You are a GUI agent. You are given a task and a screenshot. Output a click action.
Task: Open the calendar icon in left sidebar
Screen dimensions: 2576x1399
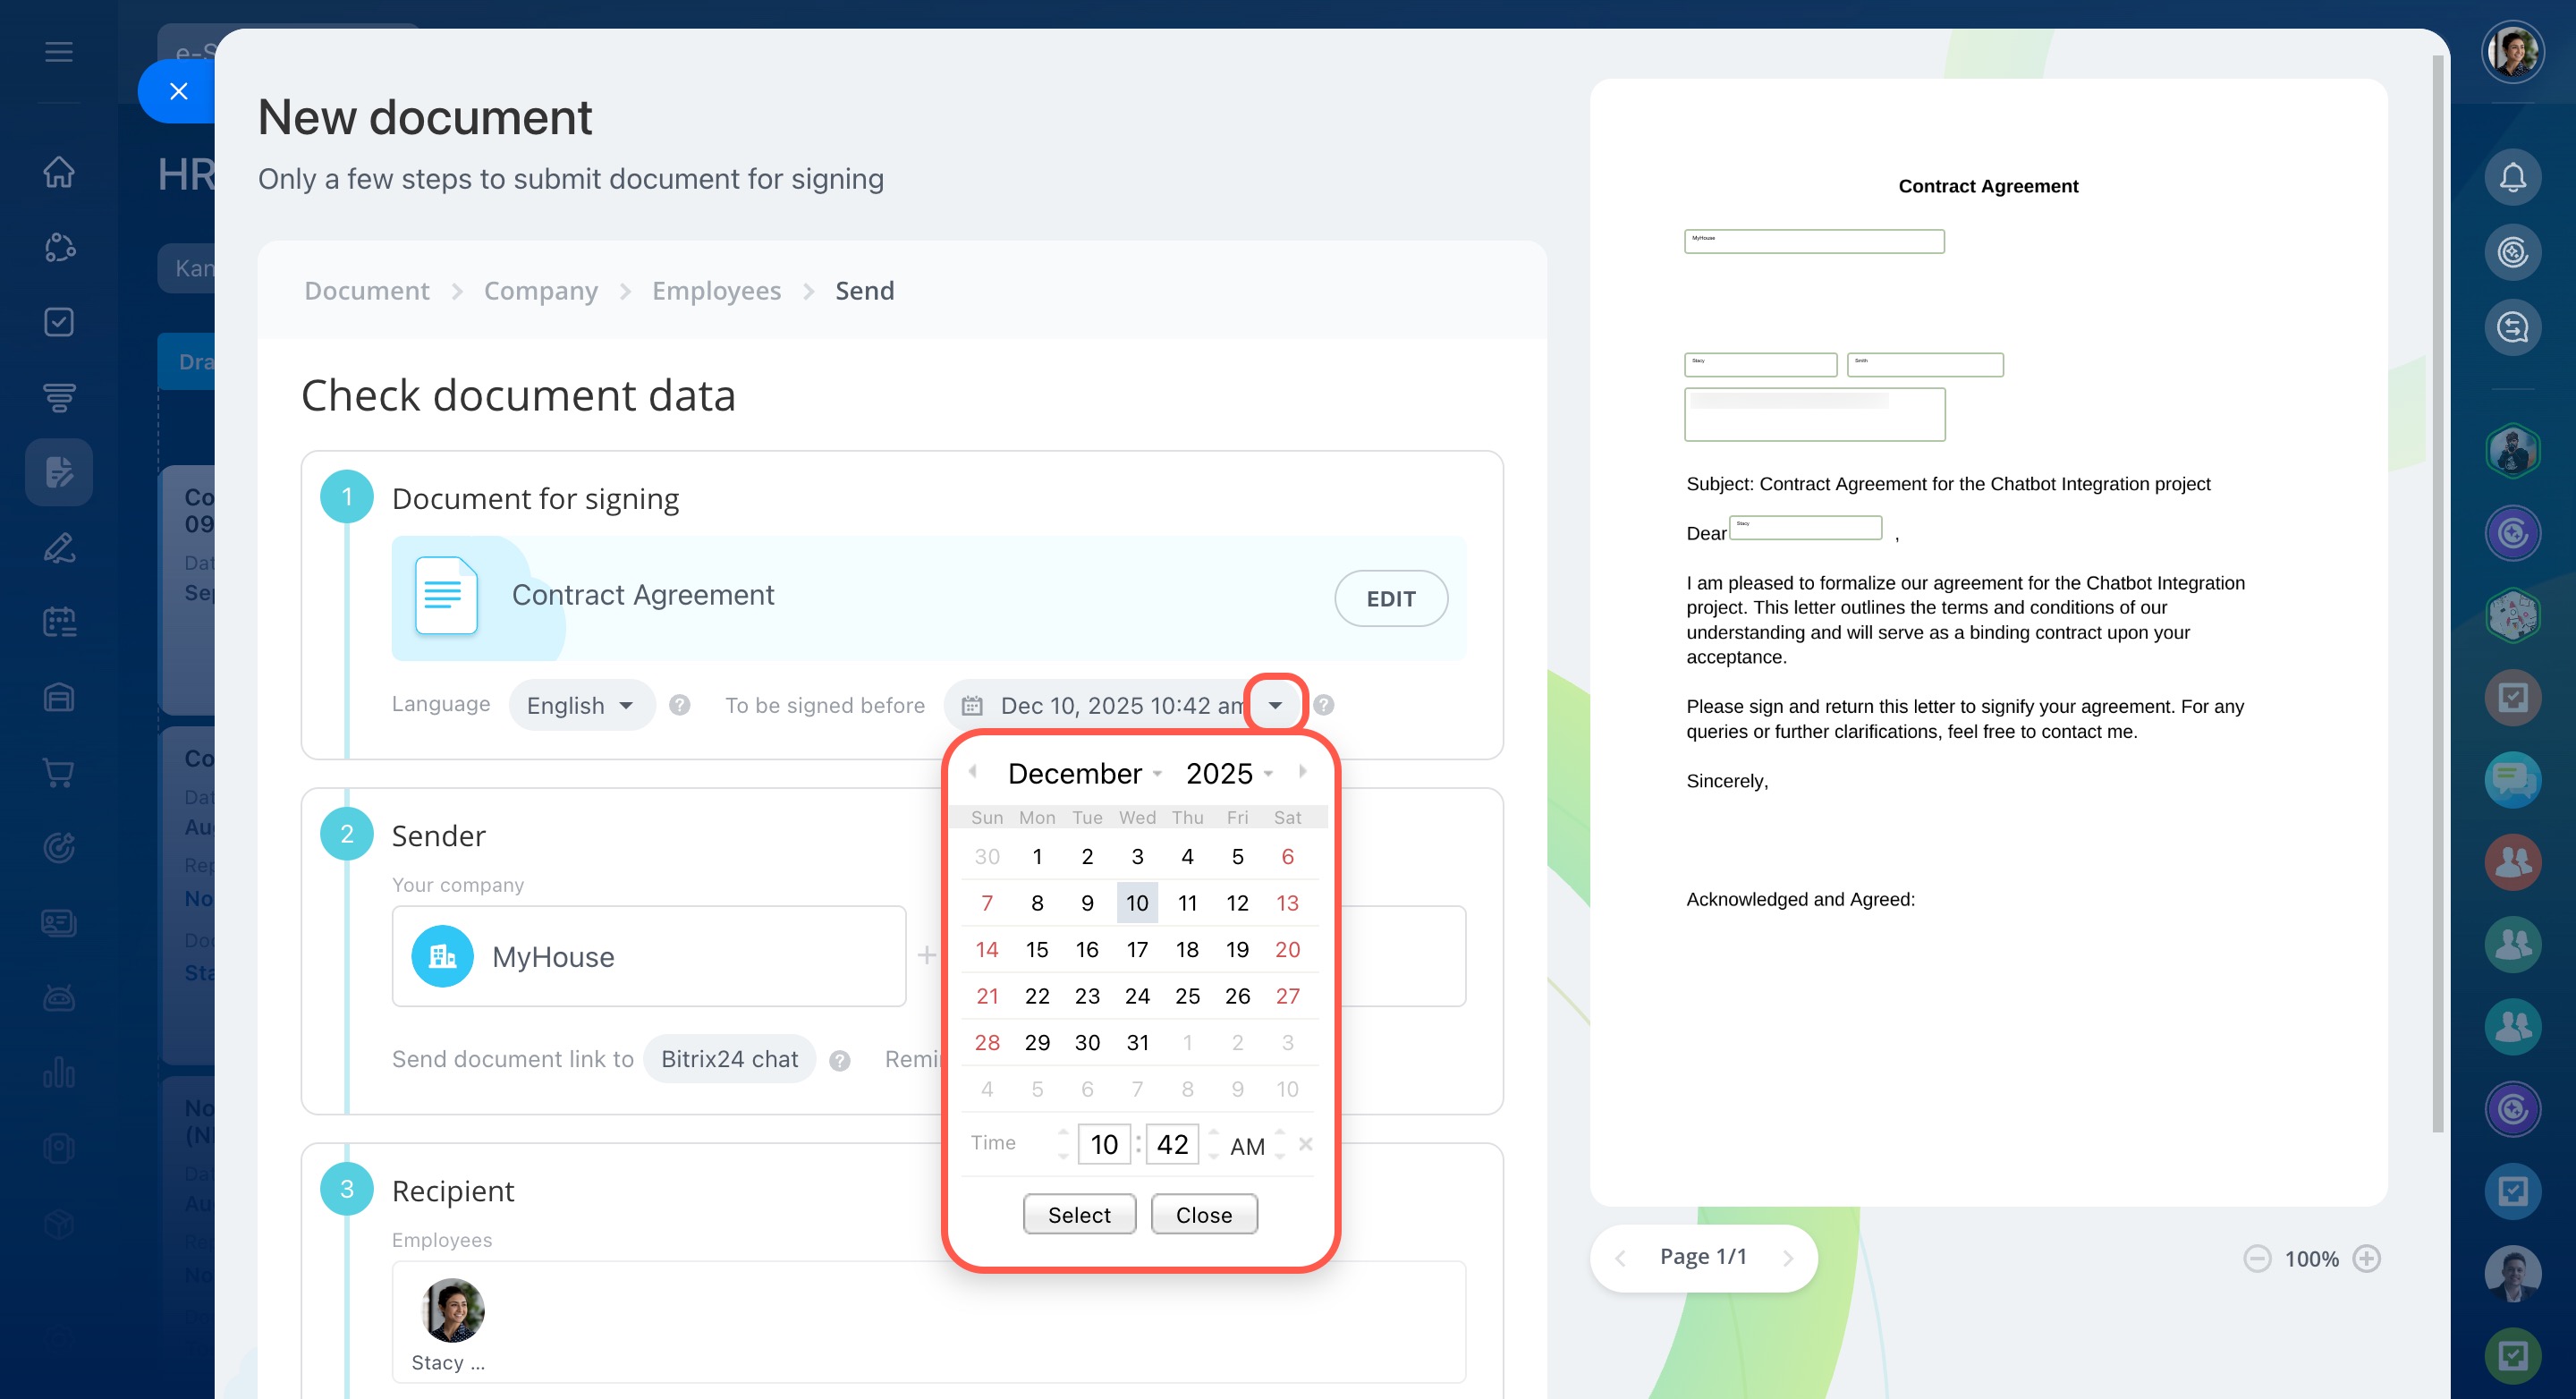(59, 622)
